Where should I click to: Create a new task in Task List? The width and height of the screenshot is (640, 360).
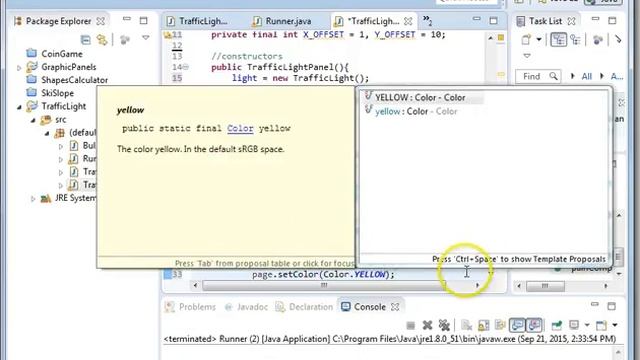[x=526, y=40]
